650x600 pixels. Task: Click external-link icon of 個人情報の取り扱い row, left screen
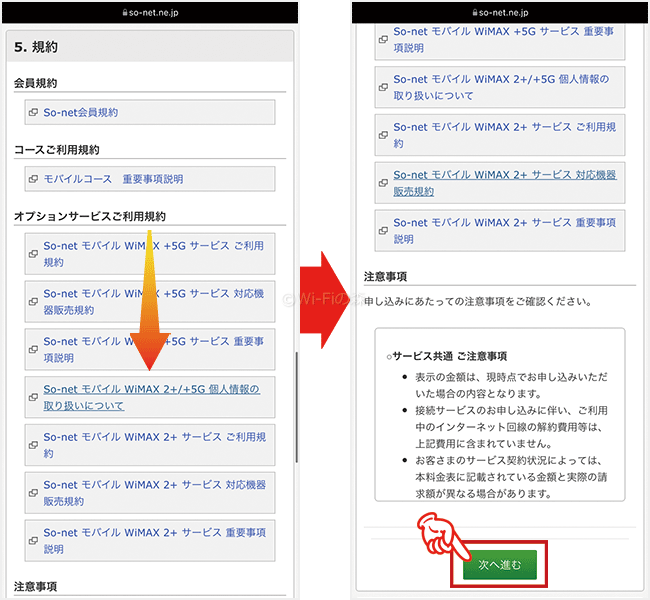(33, 397)
